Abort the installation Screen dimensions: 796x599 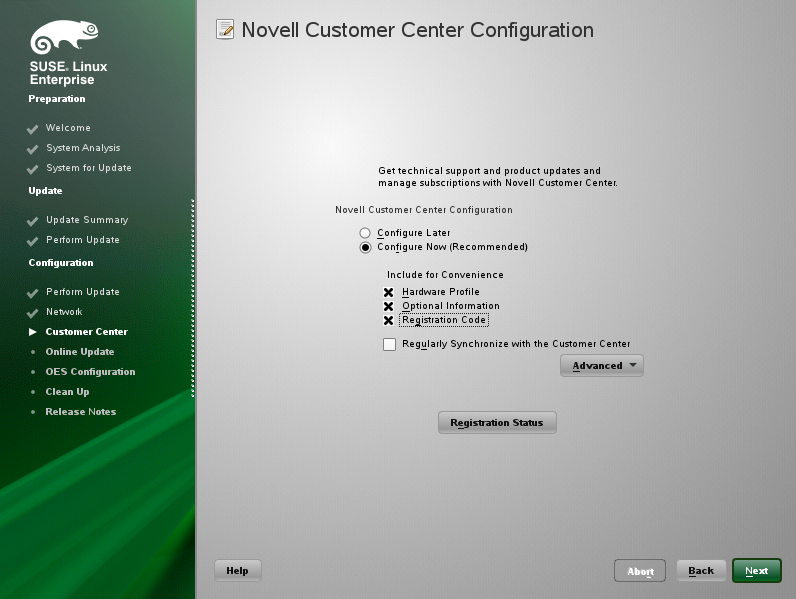[x=640, y=571]
